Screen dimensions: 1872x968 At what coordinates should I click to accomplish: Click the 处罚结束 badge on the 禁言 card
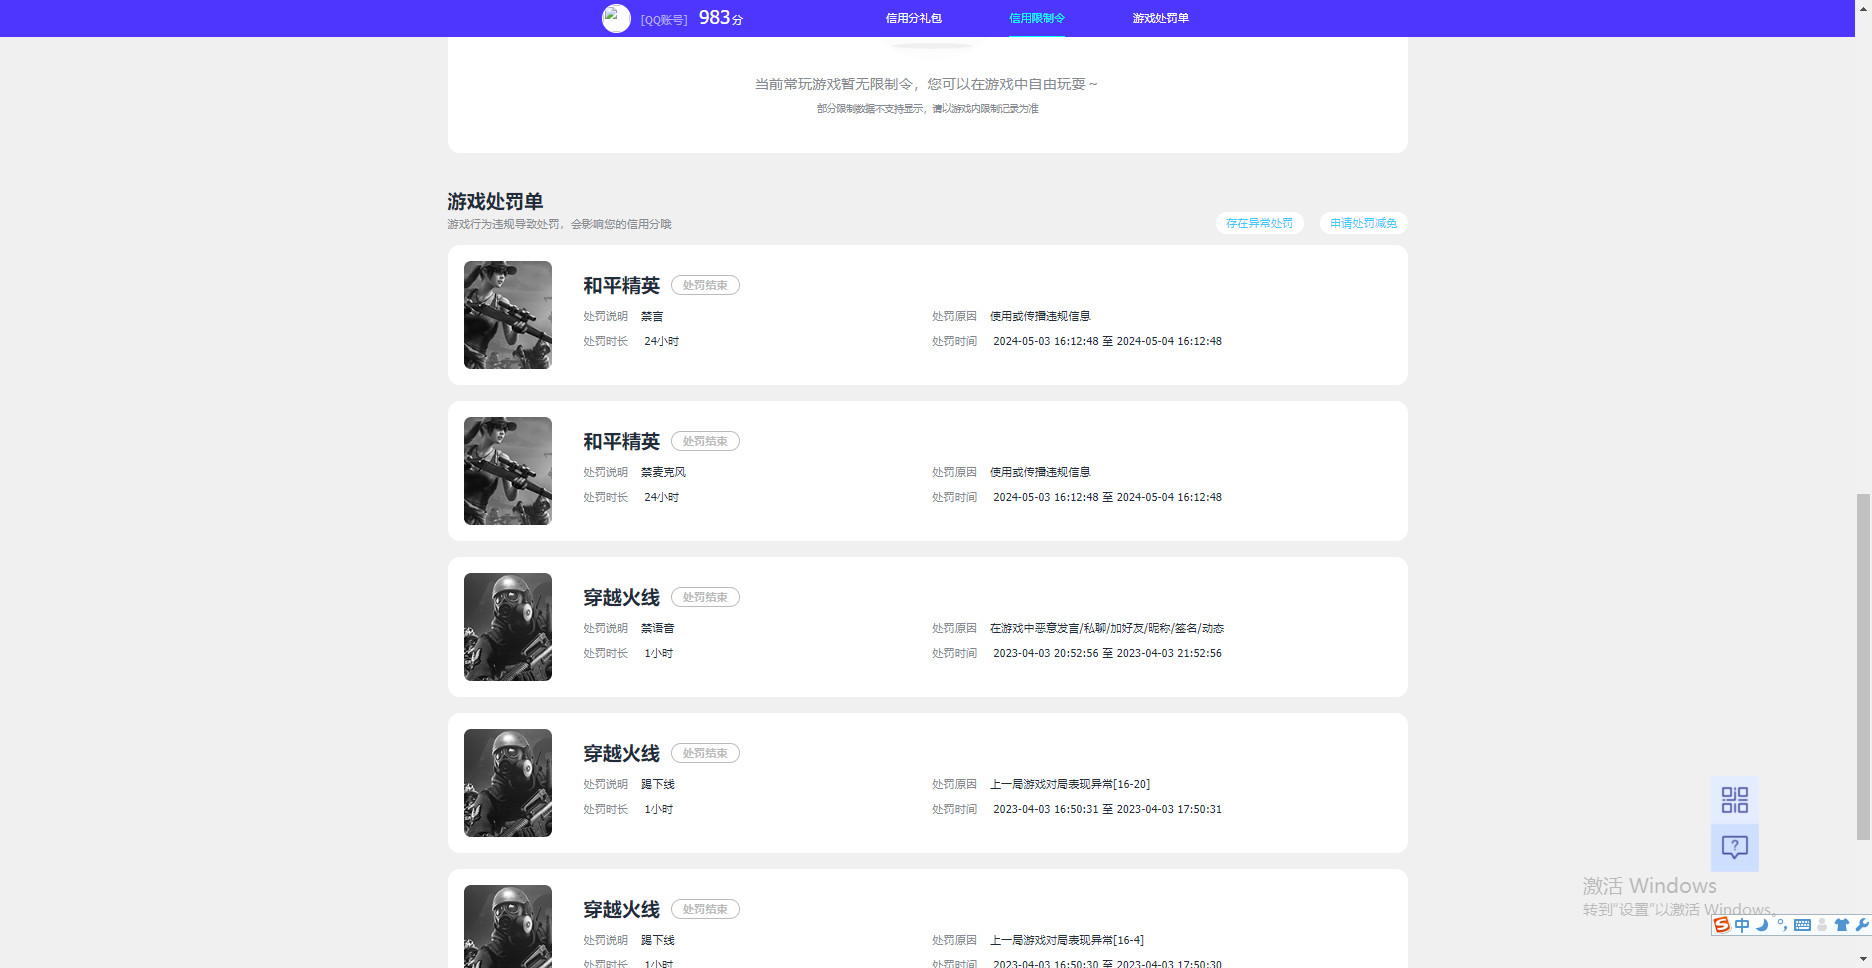point(705,285)
